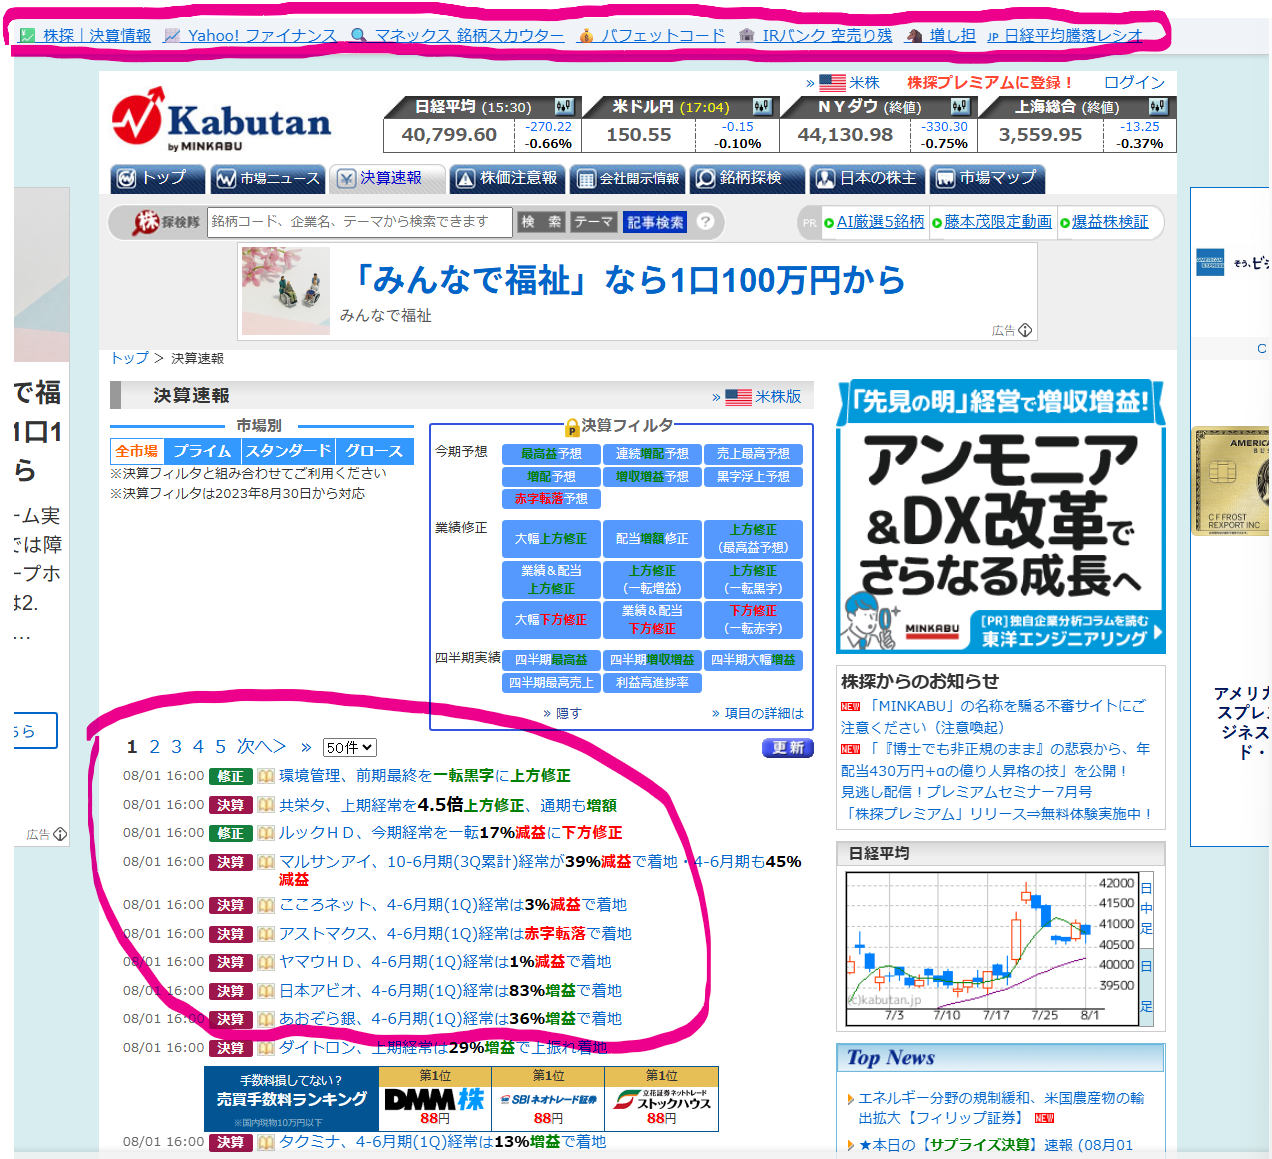Click the Yahoo! ファイナンス bookmark favicon
This screenshot has height=1159, width=1272.
(172, 36)
